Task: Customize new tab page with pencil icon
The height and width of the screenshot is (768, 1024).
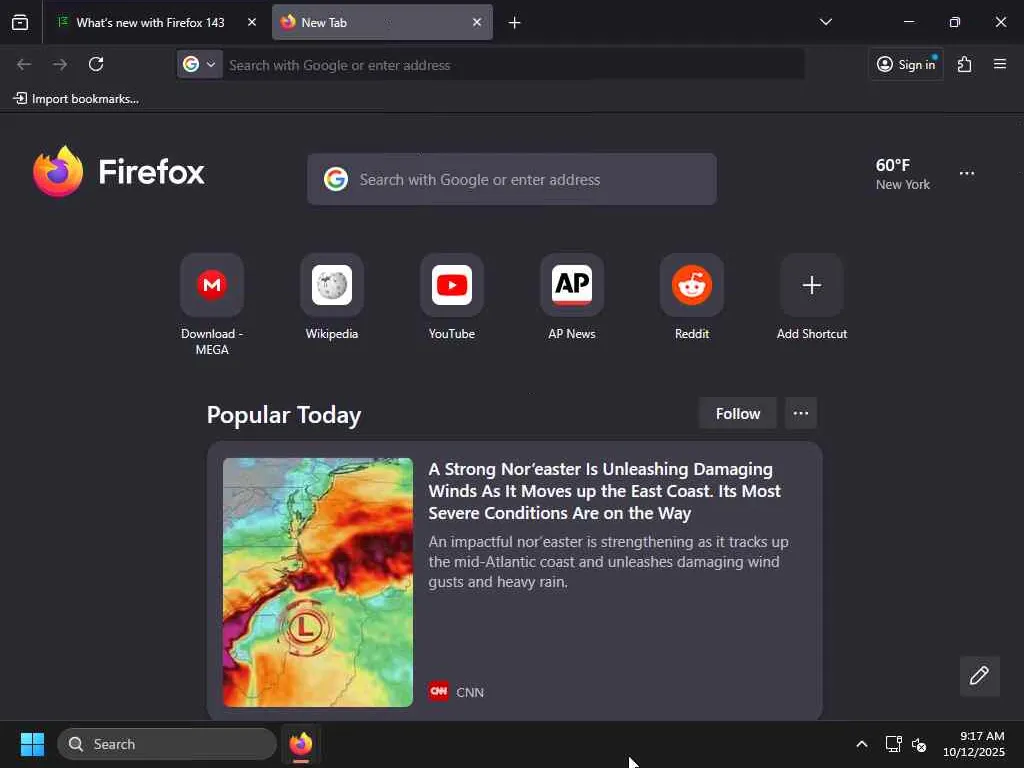Action: (980, 676)
